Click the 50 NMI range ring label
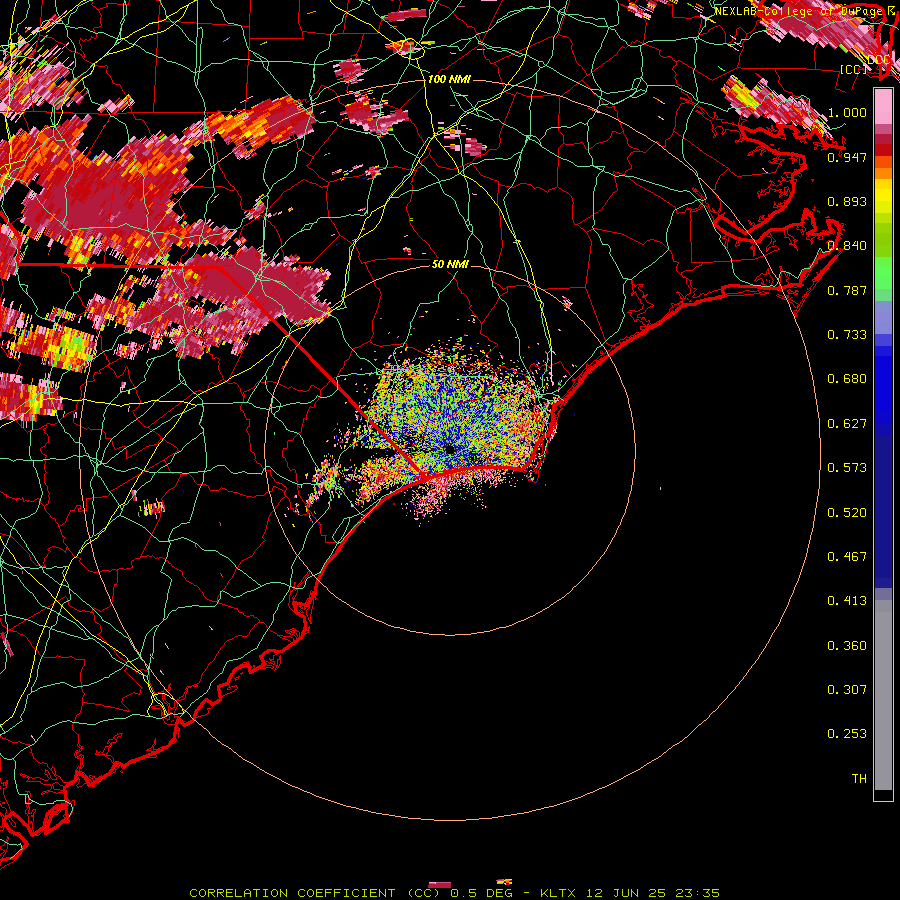 [x=450, y=264]
